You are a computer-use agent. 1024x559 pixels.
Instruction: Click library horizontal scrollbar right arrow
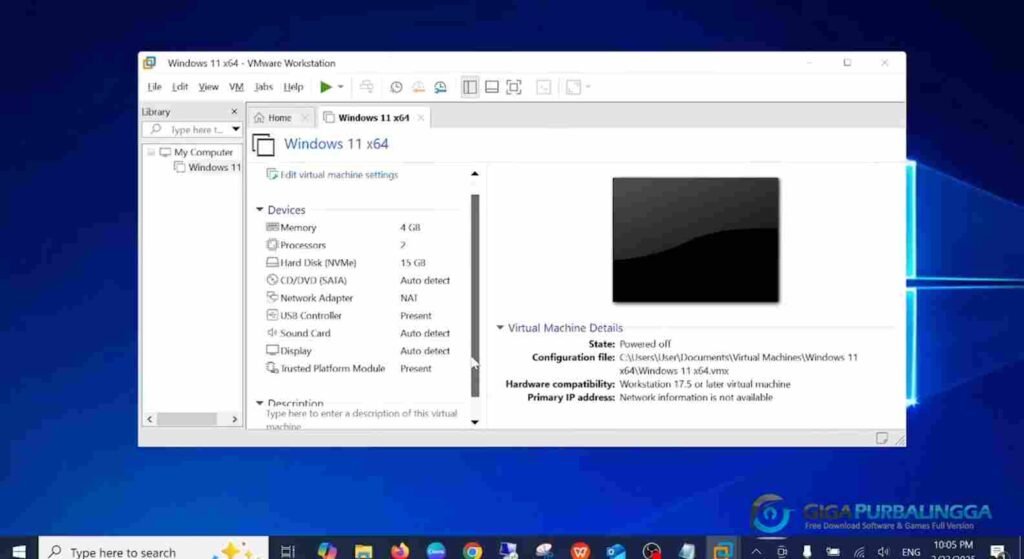click(235, 419)
